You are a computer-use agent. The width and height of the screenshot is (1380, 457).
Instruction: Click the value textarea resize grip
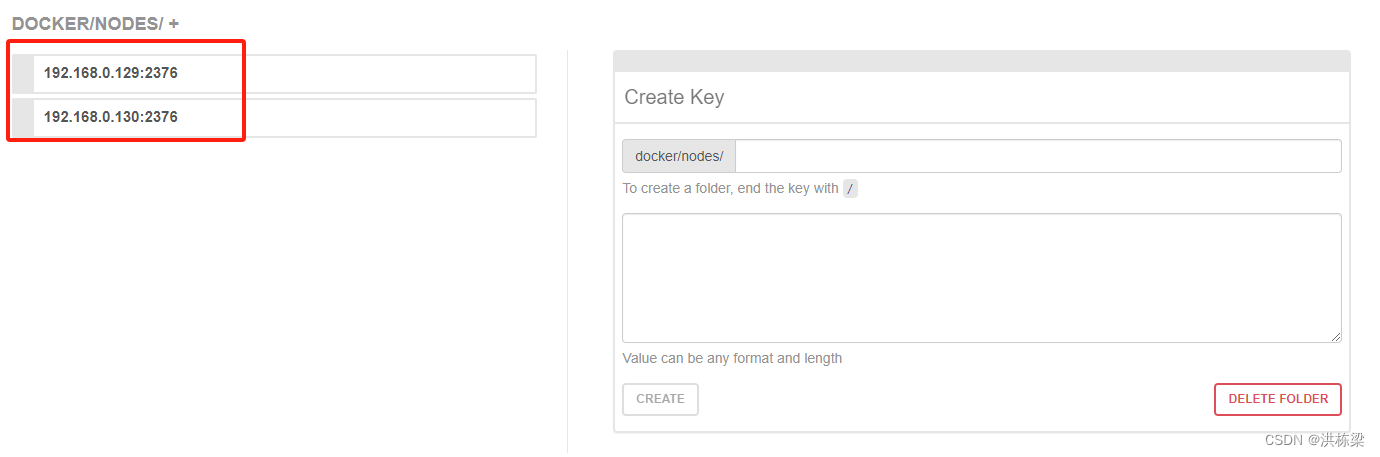click(1335, 337)
